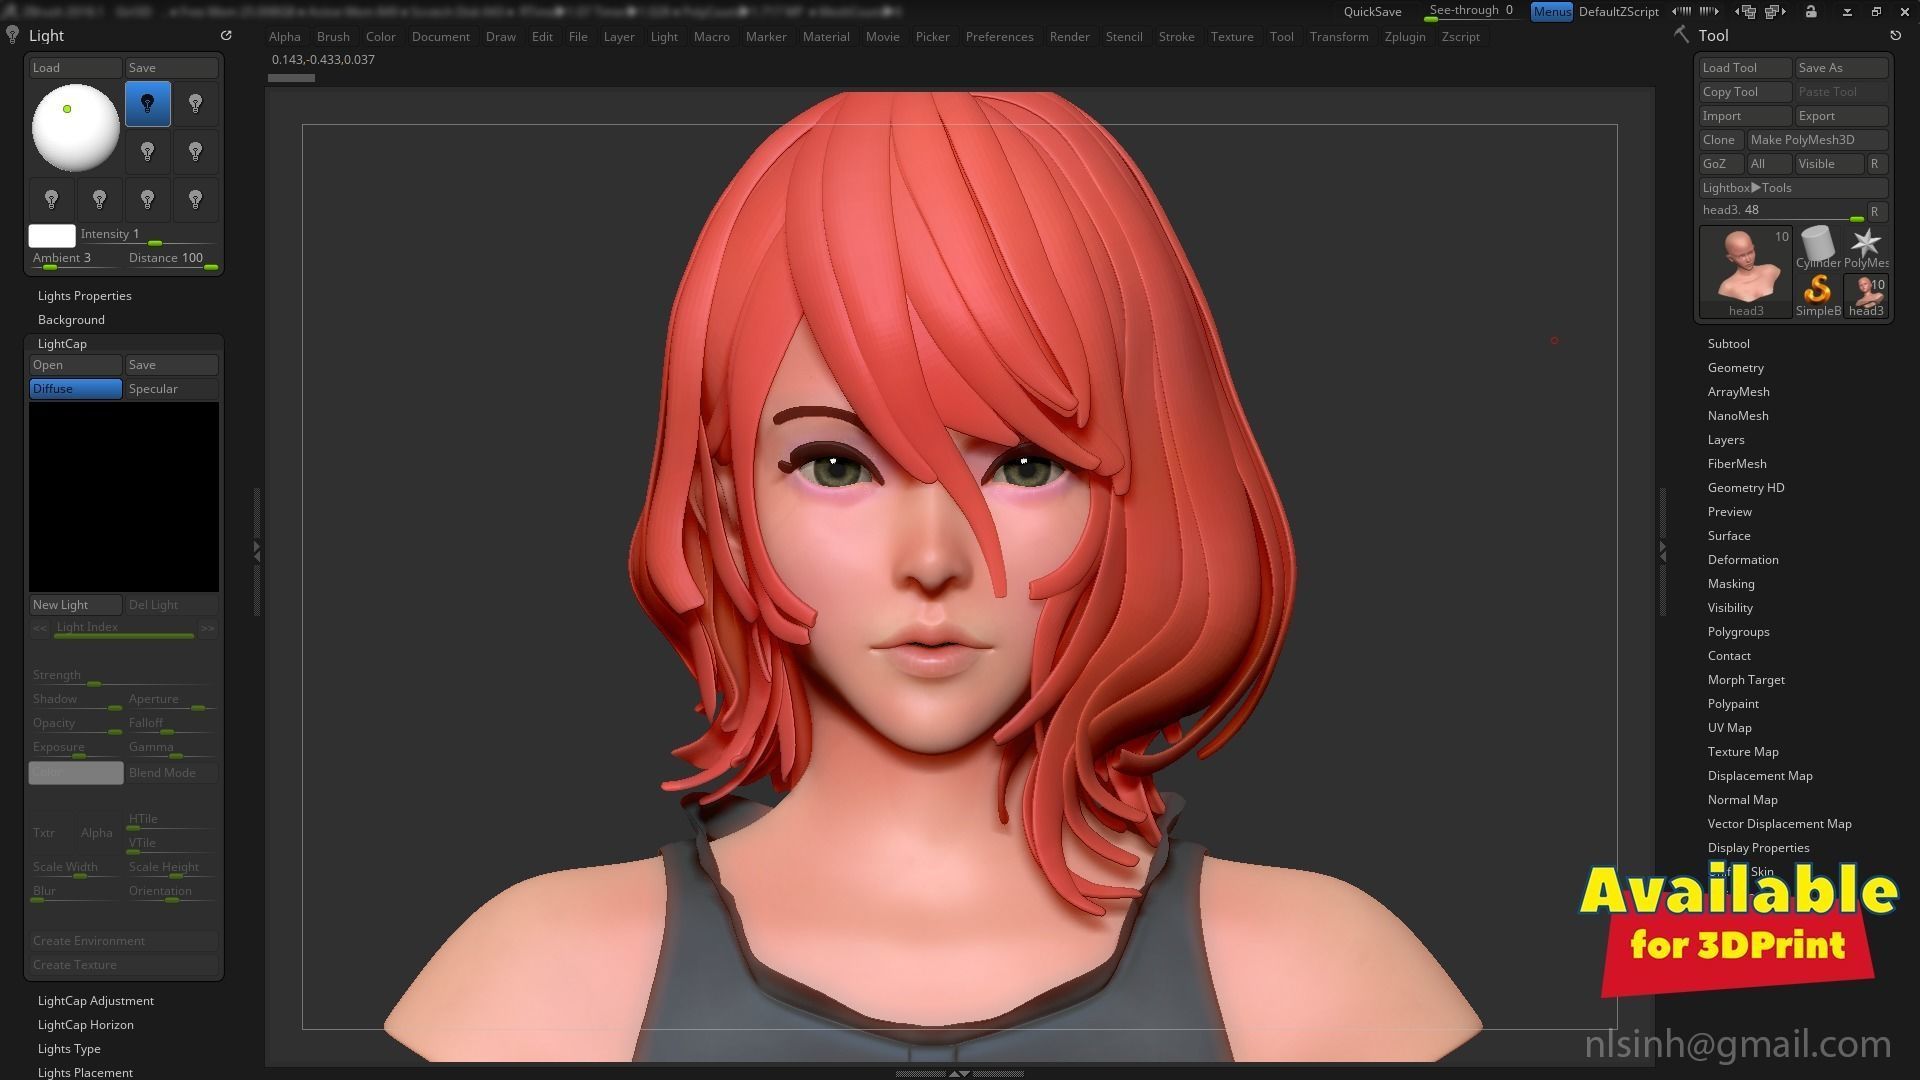Choose the PolyMesh3D star tool icon
Image resolution: width=1920 pixels, height=1080 pixels.
[x=1865, y=244]
